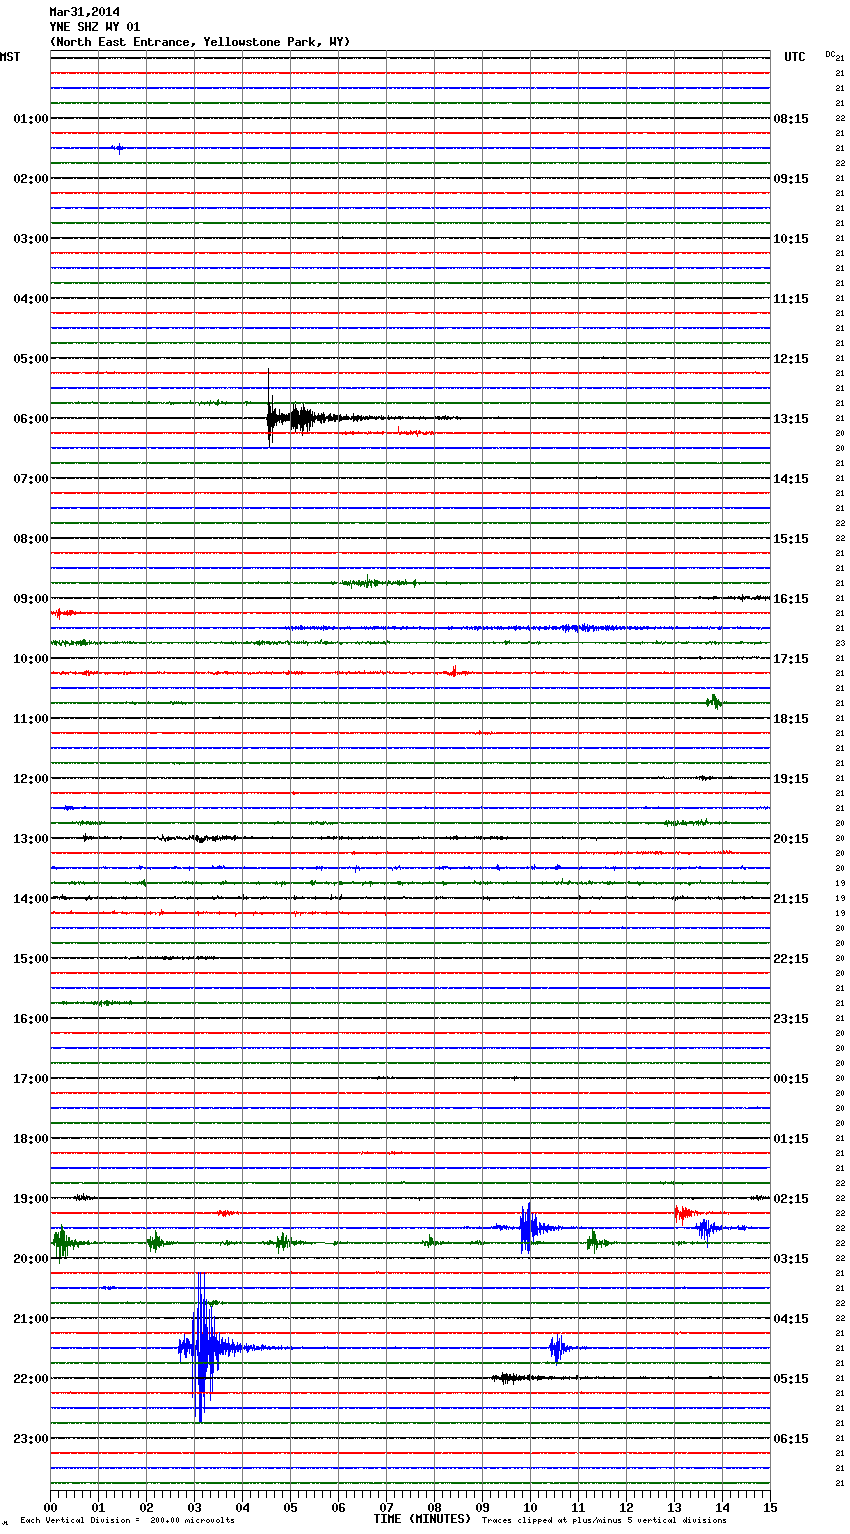The image size is (850, 1534).
Task: Select the 17:00 MST time label
Action: pos(31,1079)
